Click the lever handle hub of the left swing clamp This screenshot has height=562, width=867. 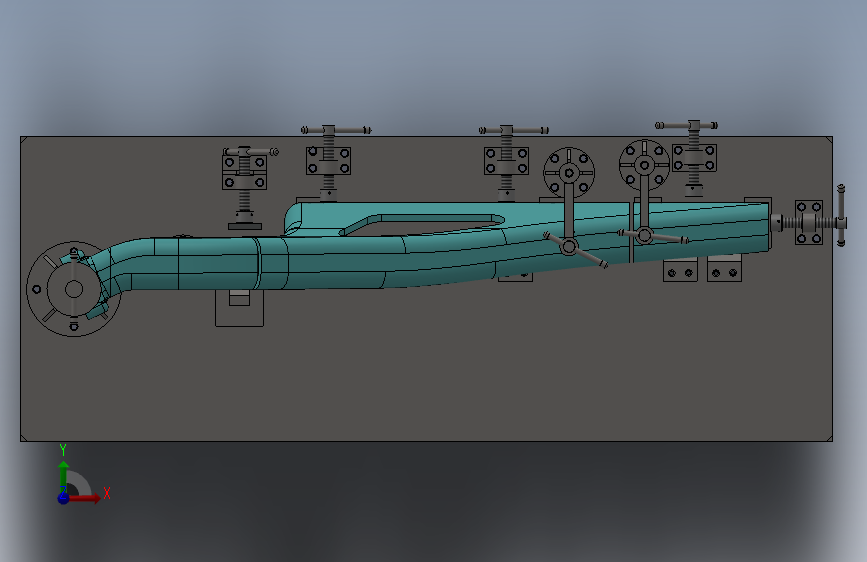coord(569,247)
